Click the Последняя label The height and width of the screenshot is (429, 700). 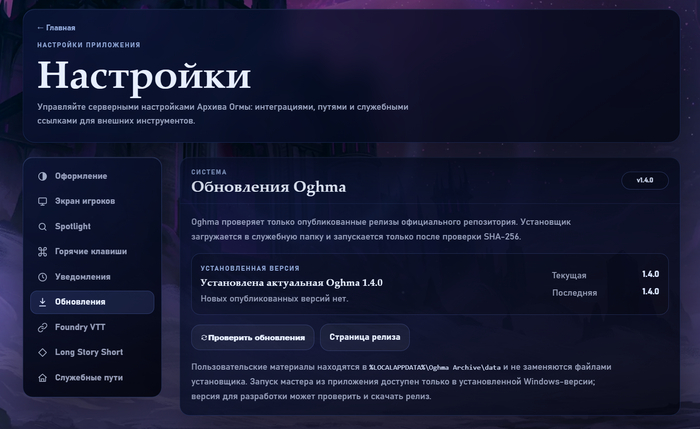click(575, 293)
